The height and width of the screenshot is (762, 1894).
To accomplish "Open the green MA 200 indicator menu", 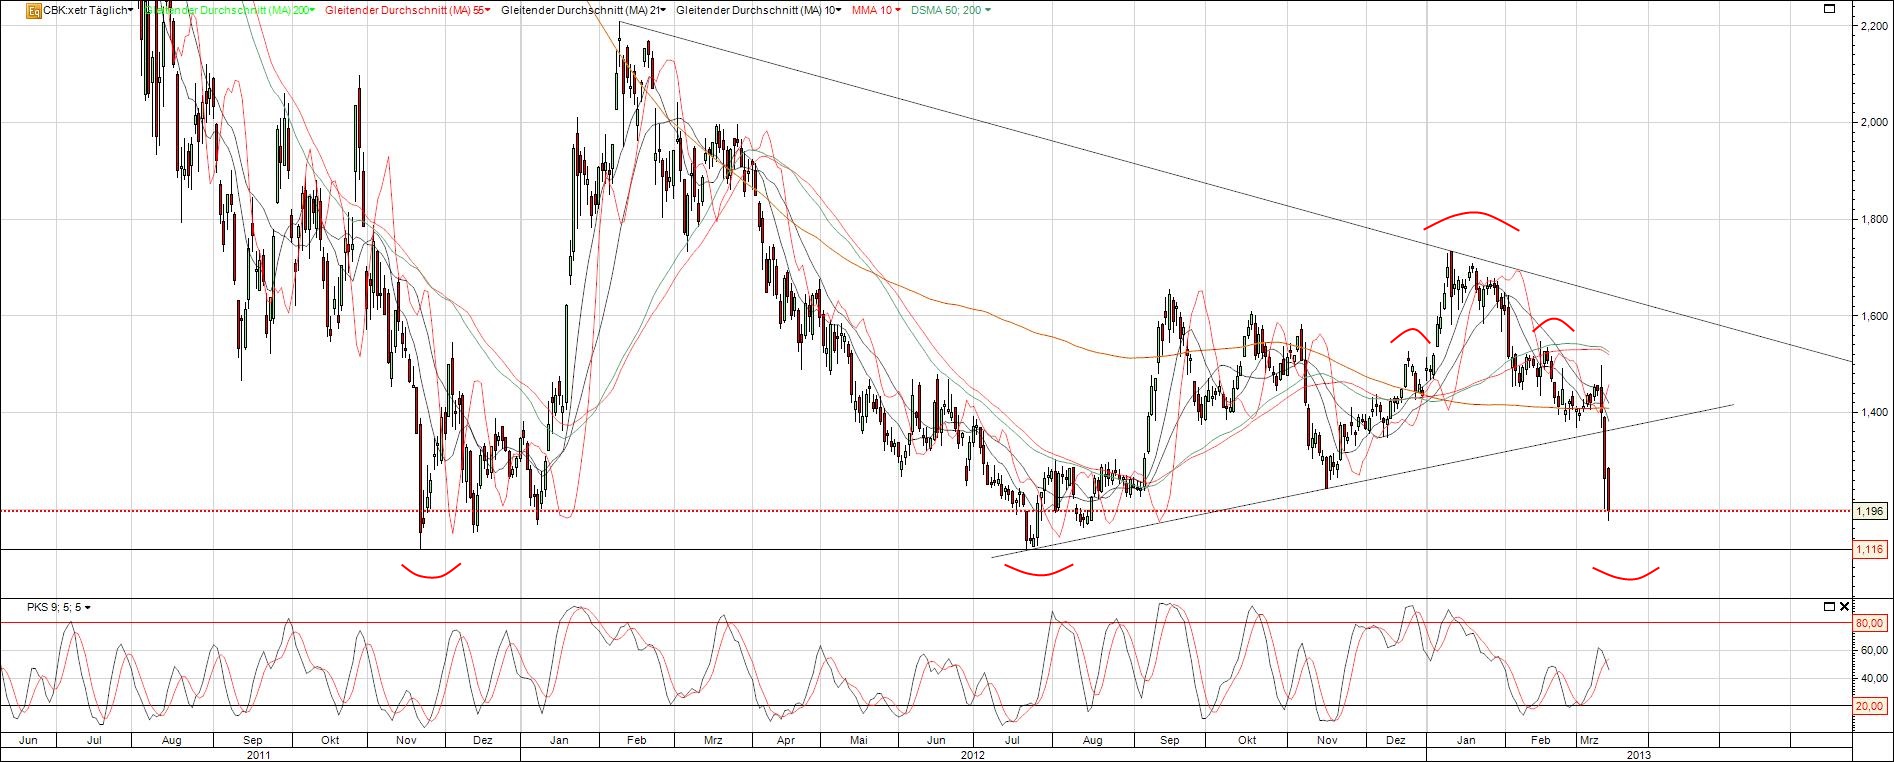I will pos(228,10).
